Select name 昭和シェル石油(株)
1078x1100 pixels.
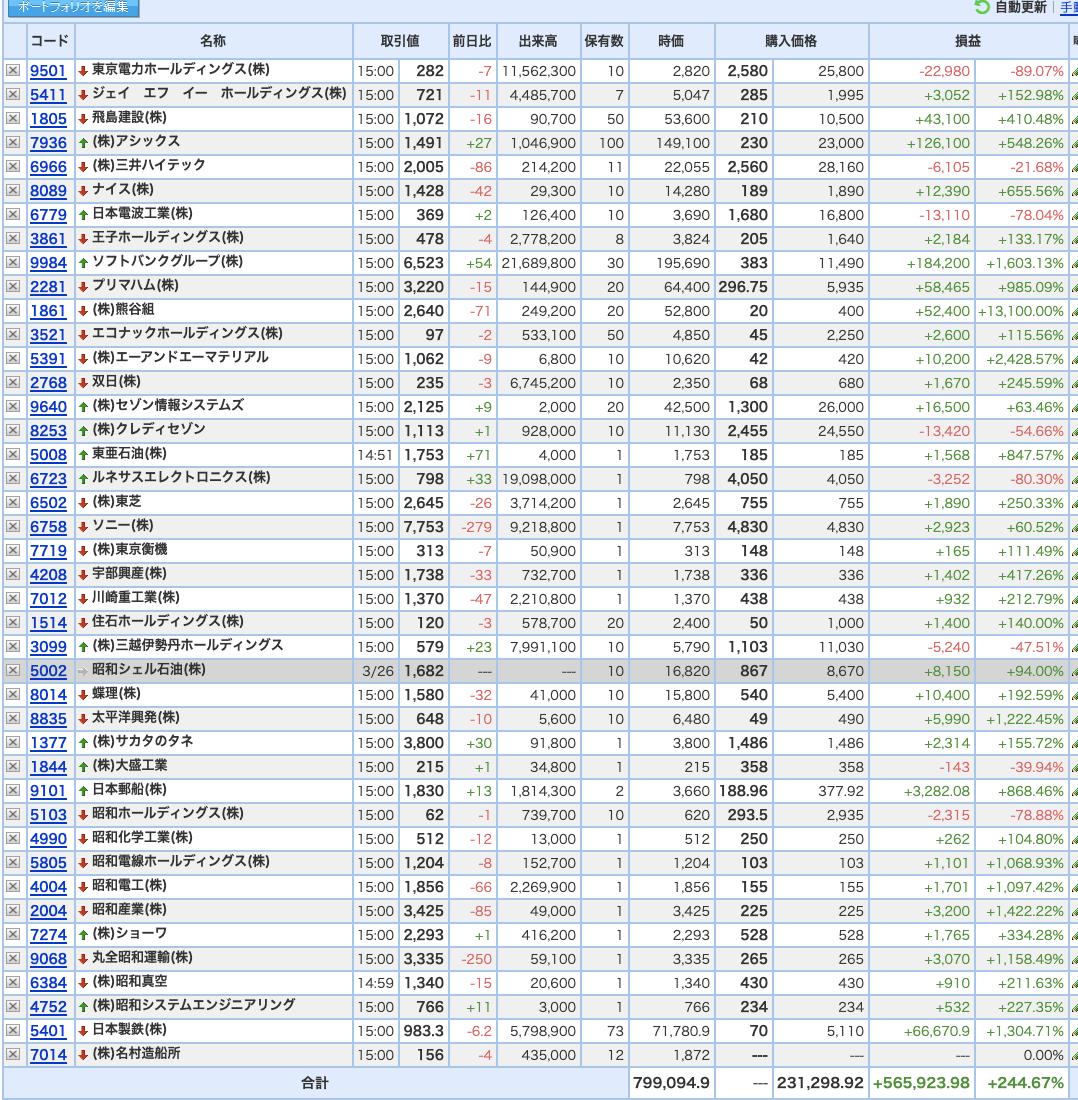pos(149,669)
